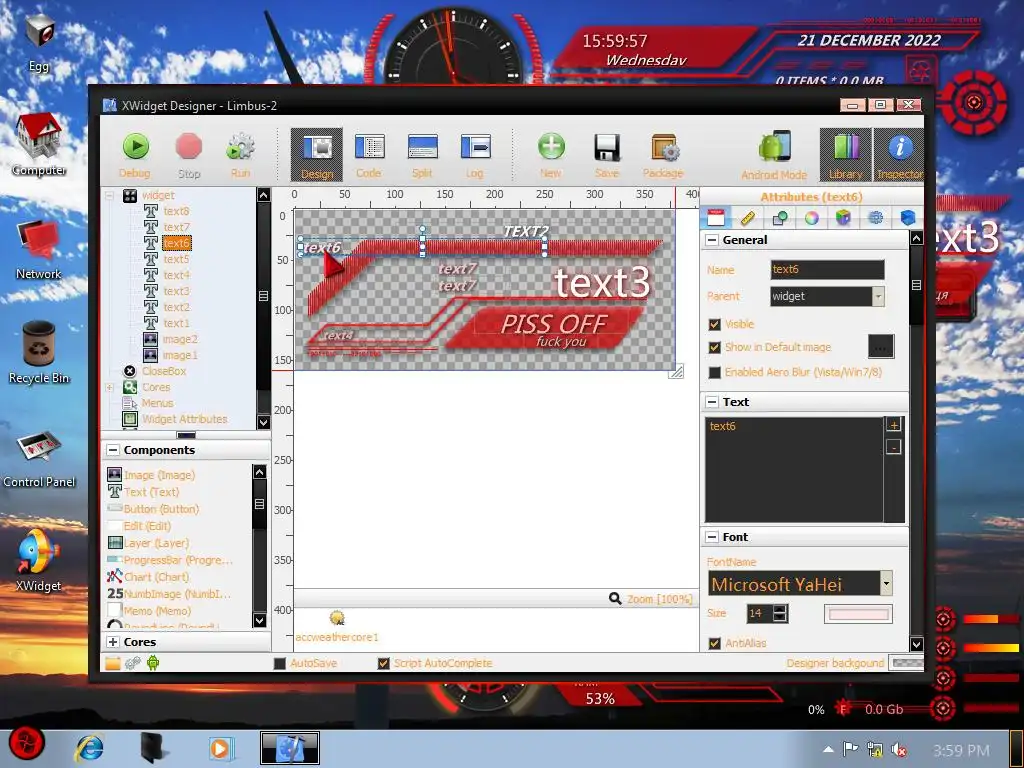This screenshot has width=1024, height=768.
Task: Add the Image component
Action: click(x=152, y=475)
